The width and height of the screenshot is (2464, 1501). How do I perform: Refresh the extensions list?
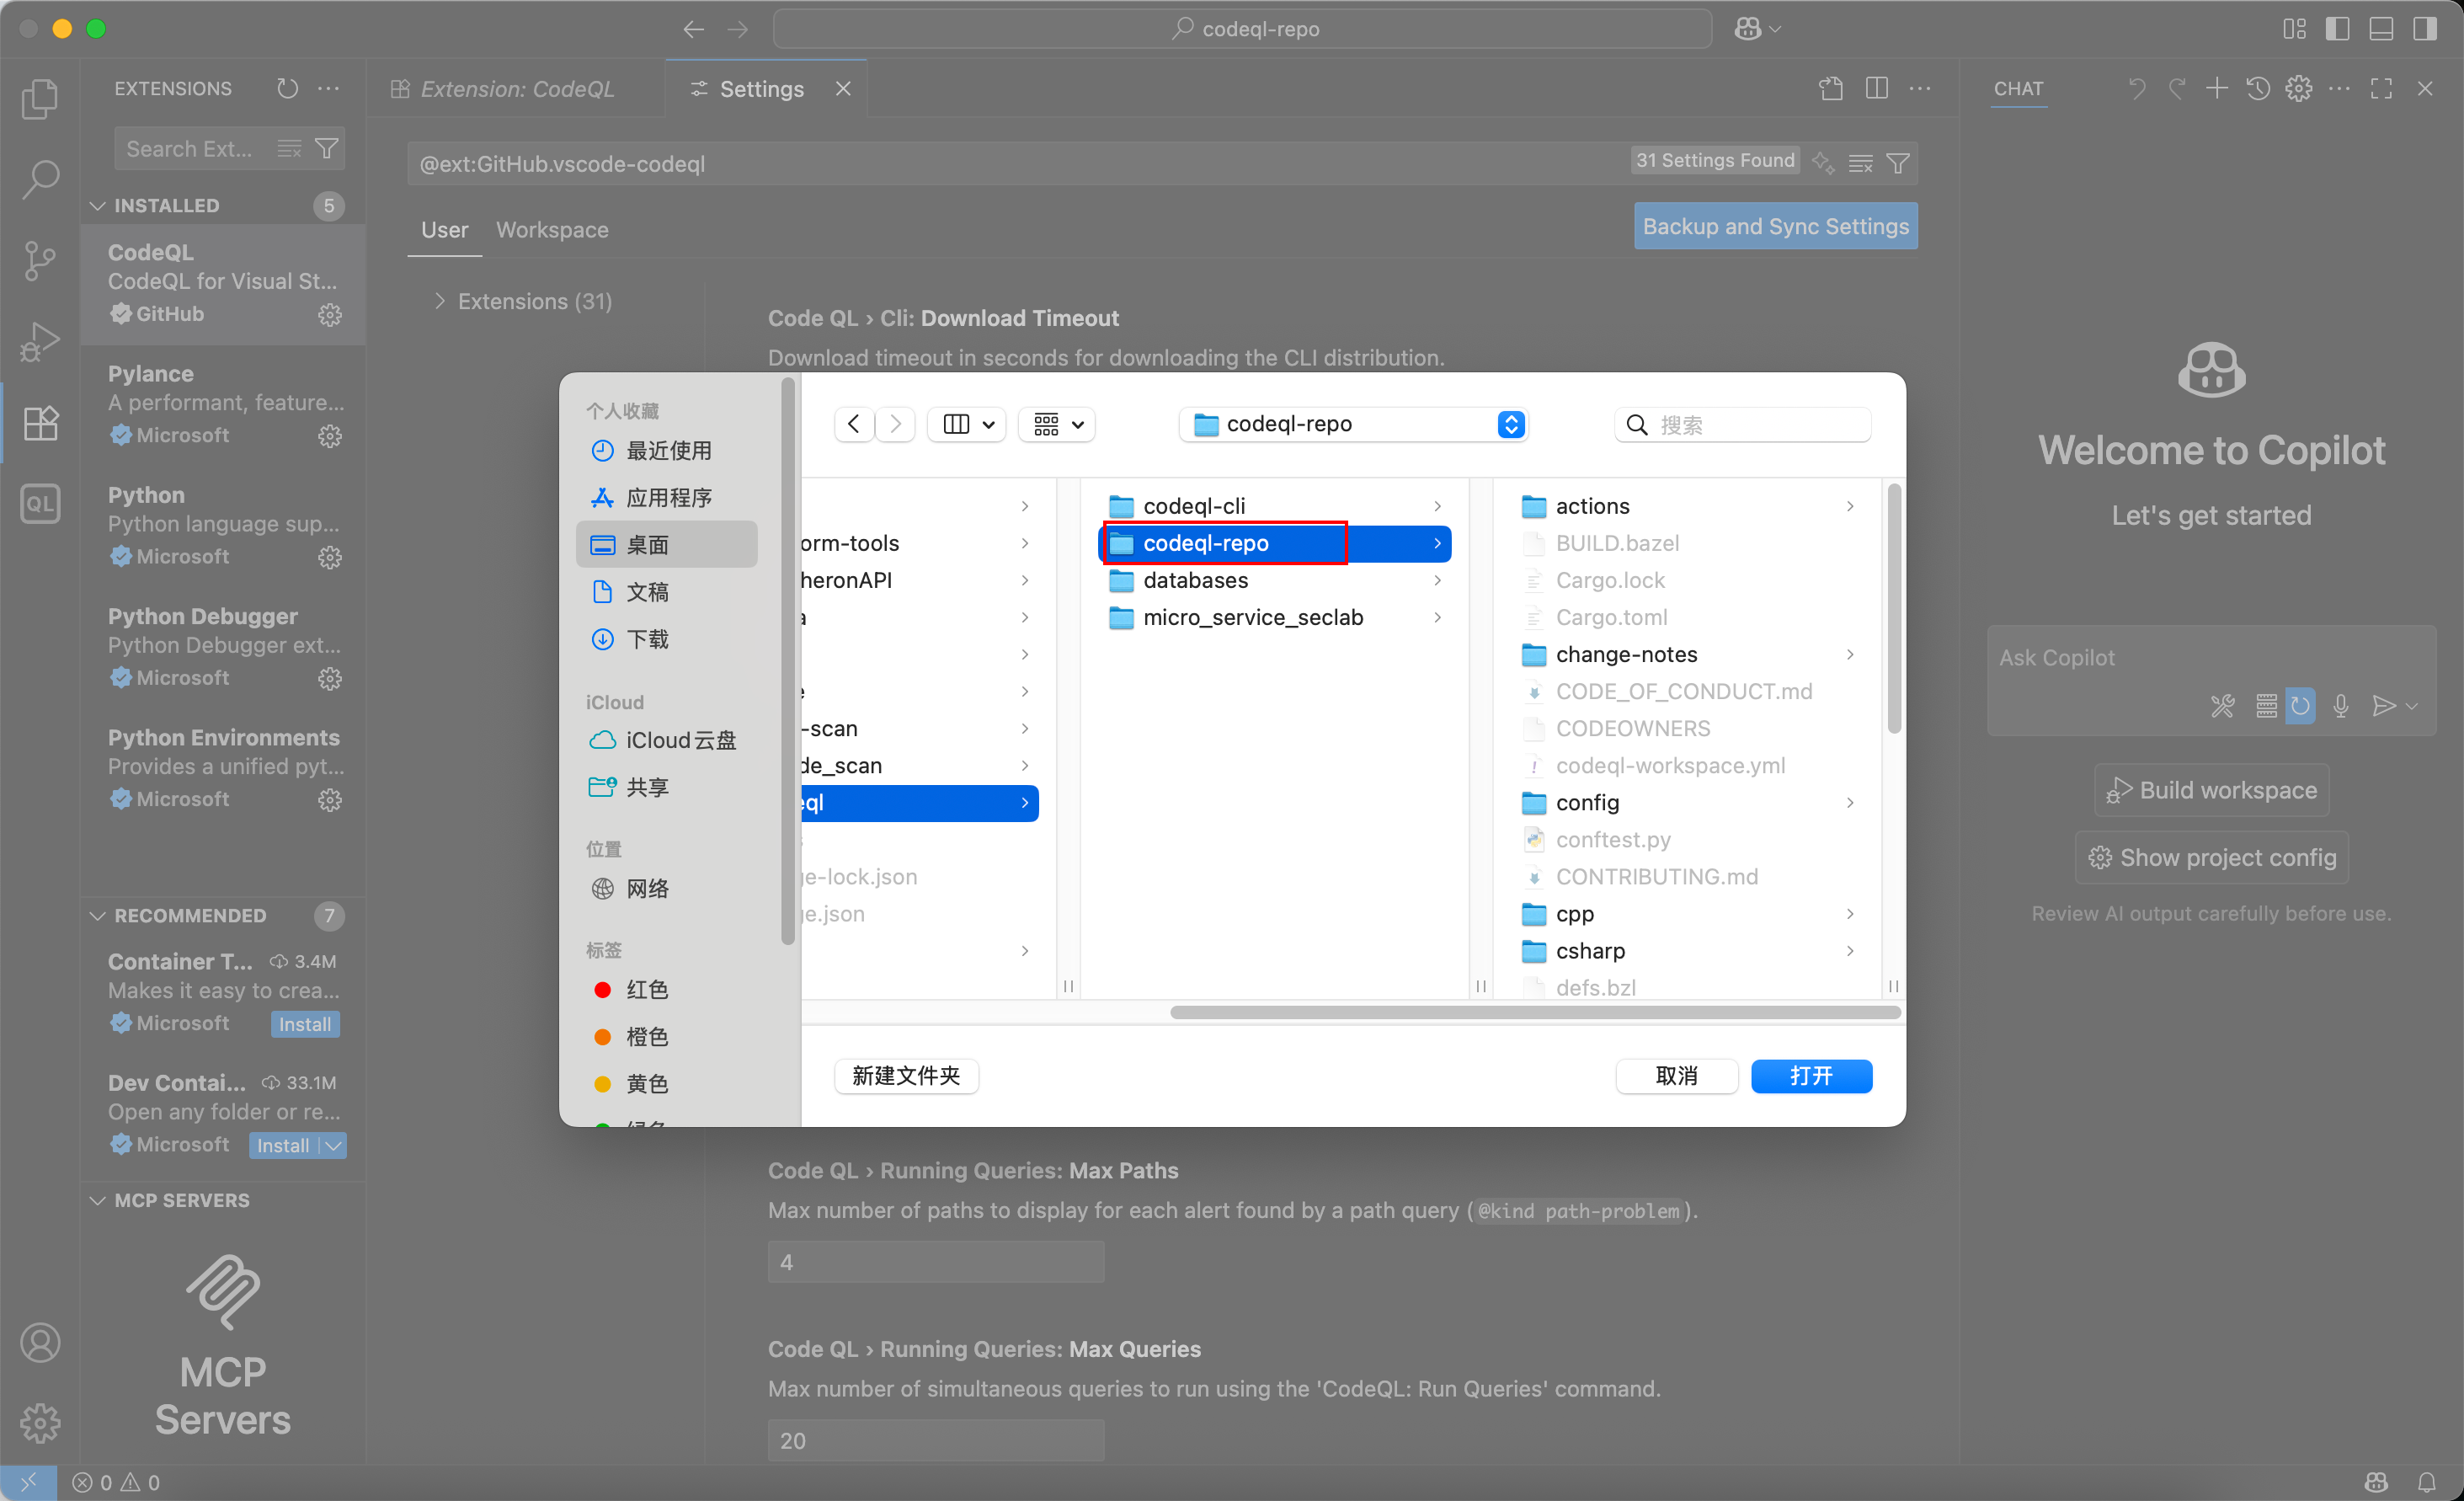coord(287,88)
